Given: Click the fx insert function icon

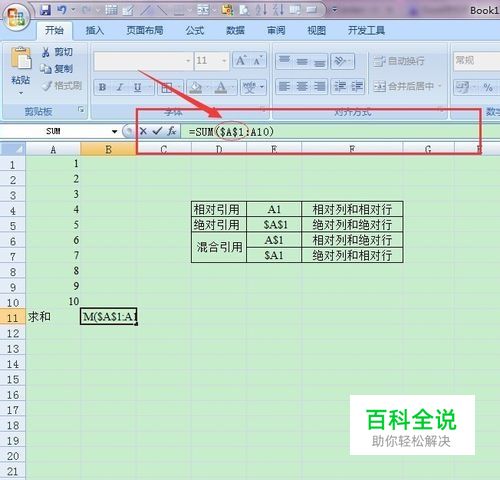Looking at the screenshot, I should coord(172,131).
